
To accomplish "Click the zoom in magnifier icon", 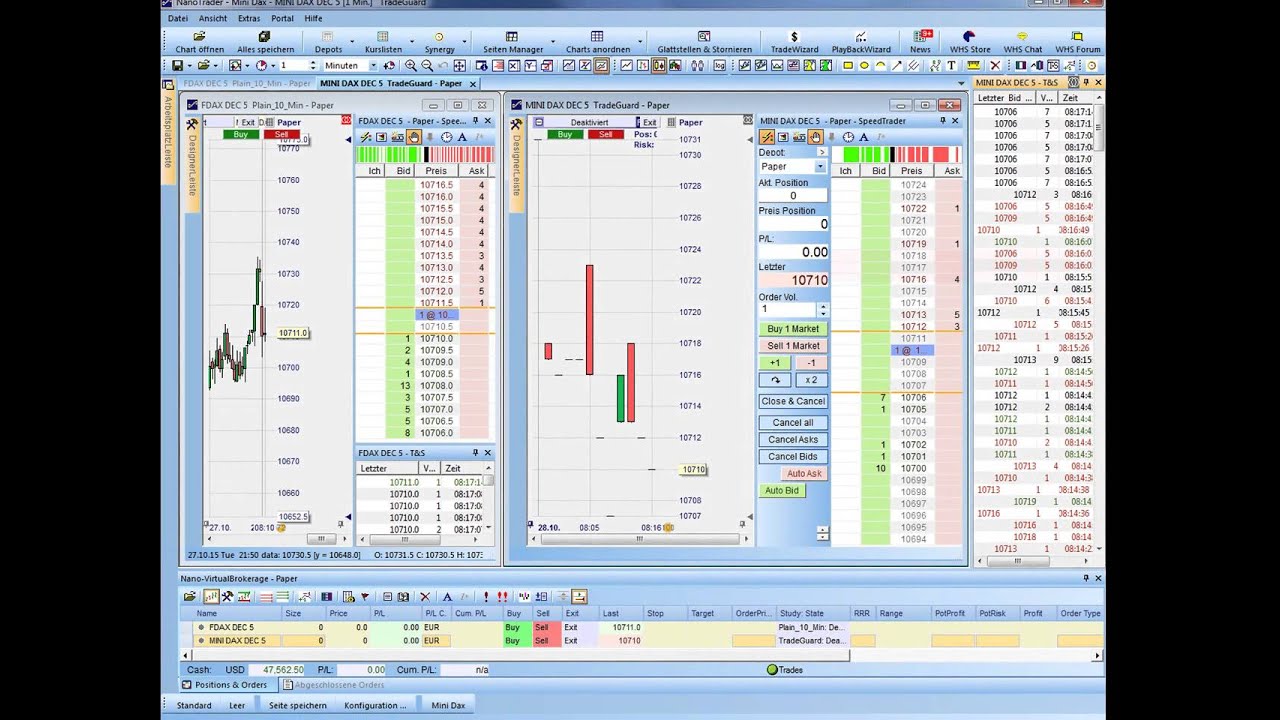I will pos(410,65).
